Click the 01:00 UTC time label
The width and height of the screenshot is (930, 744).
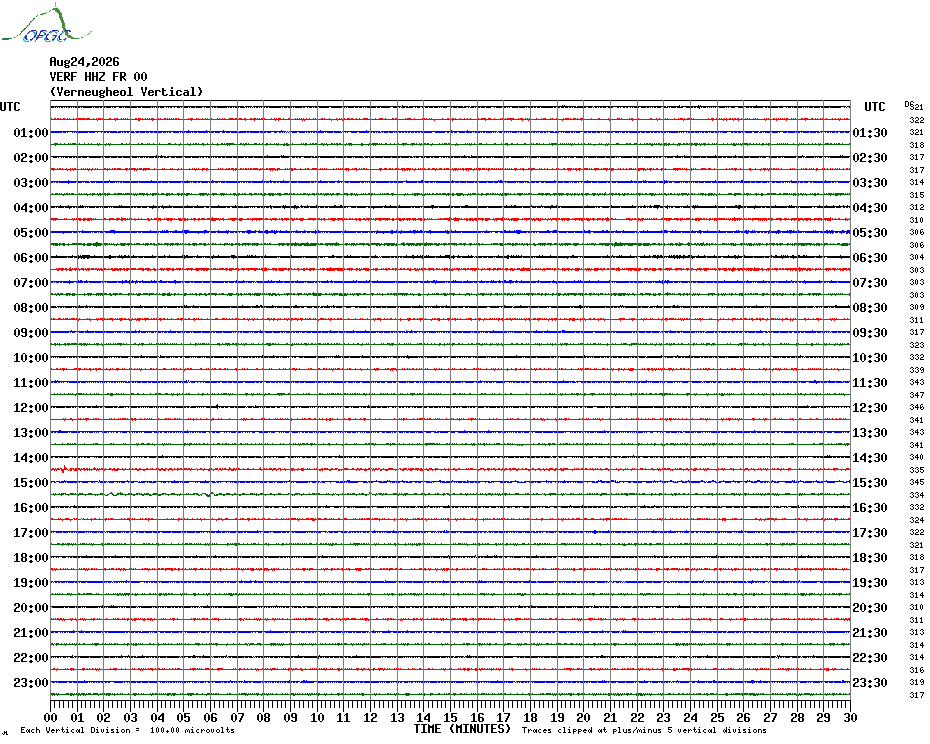(31, 133)
